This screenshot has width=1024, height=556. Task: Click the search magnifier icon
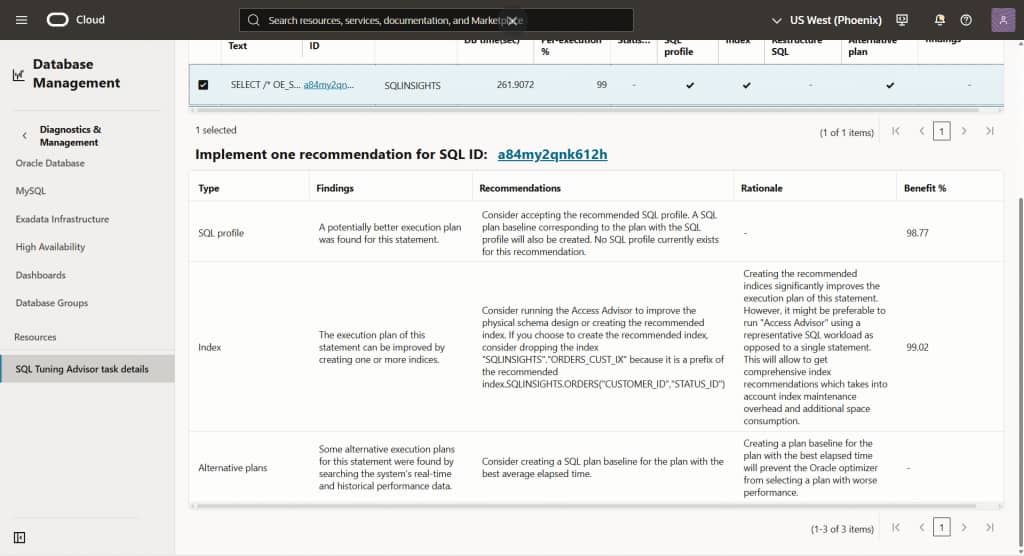(253, 20)
